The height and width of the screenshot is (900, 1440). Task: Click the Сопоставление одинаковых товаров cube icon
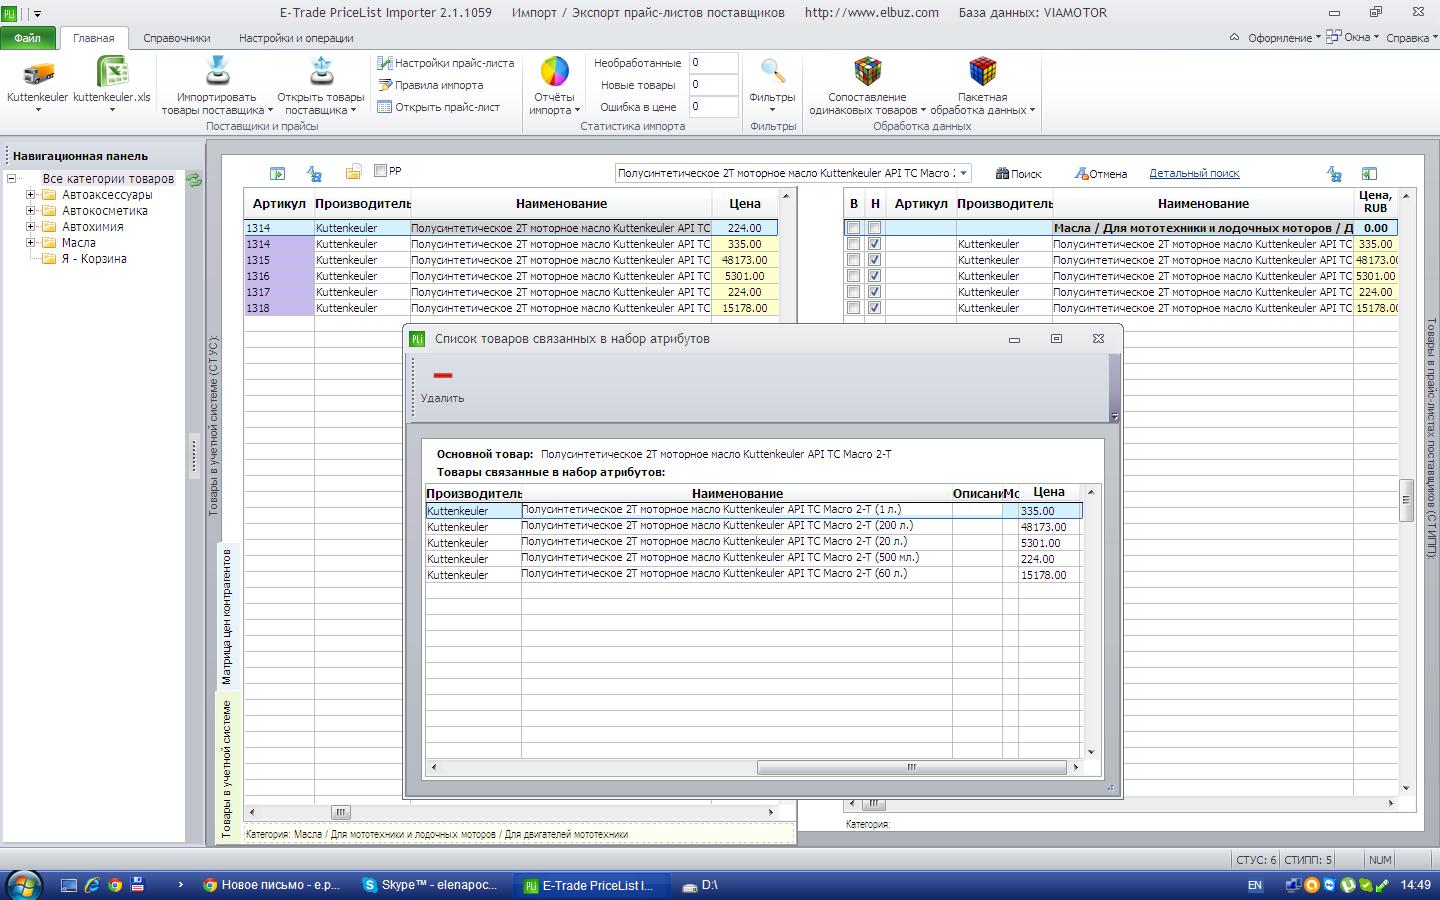pyautogui.click(x=867, y=71)
